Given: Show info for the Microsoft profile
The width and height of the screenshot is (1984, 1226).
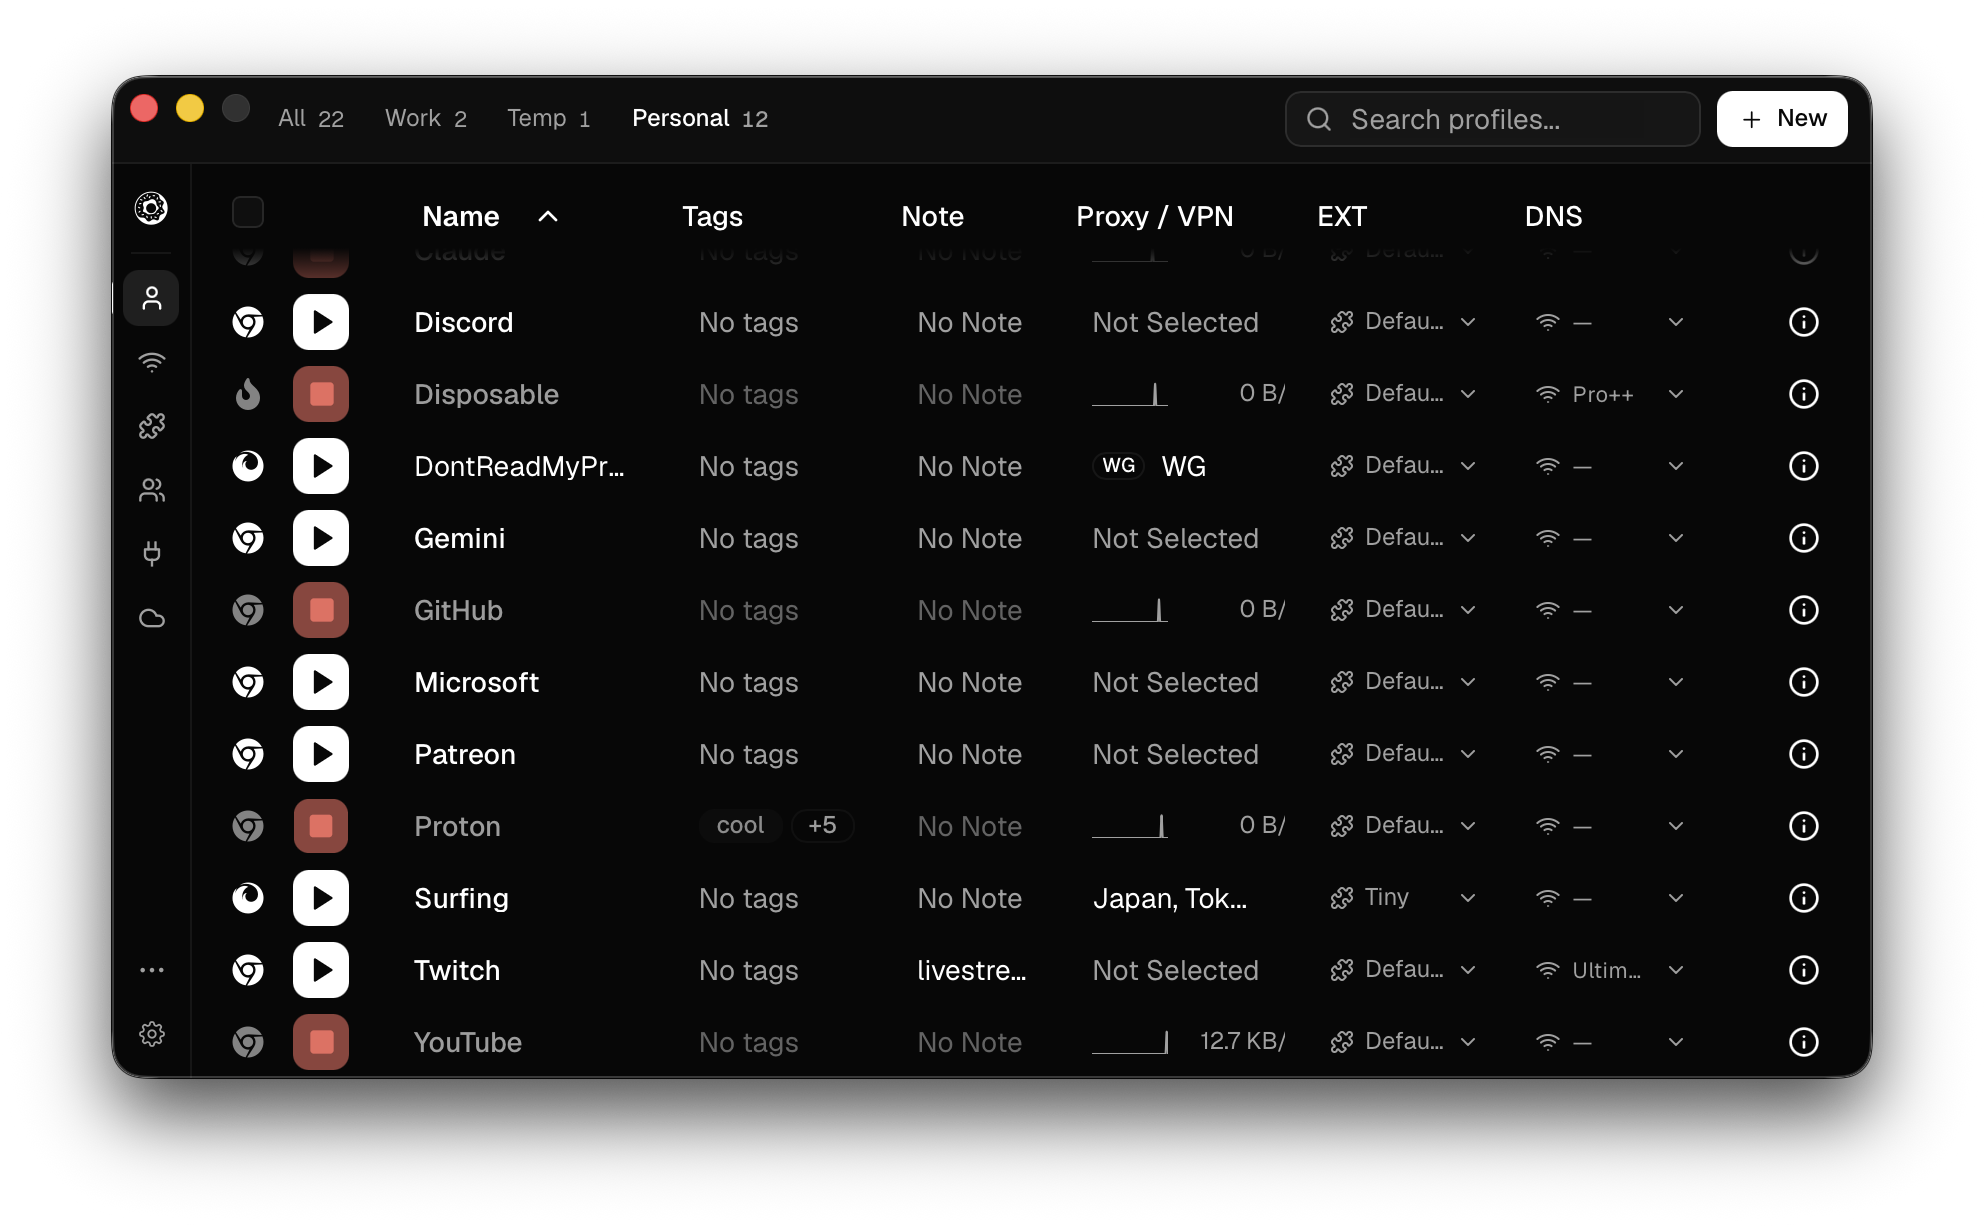Looking at the screenshot, I should (1803, 682).
